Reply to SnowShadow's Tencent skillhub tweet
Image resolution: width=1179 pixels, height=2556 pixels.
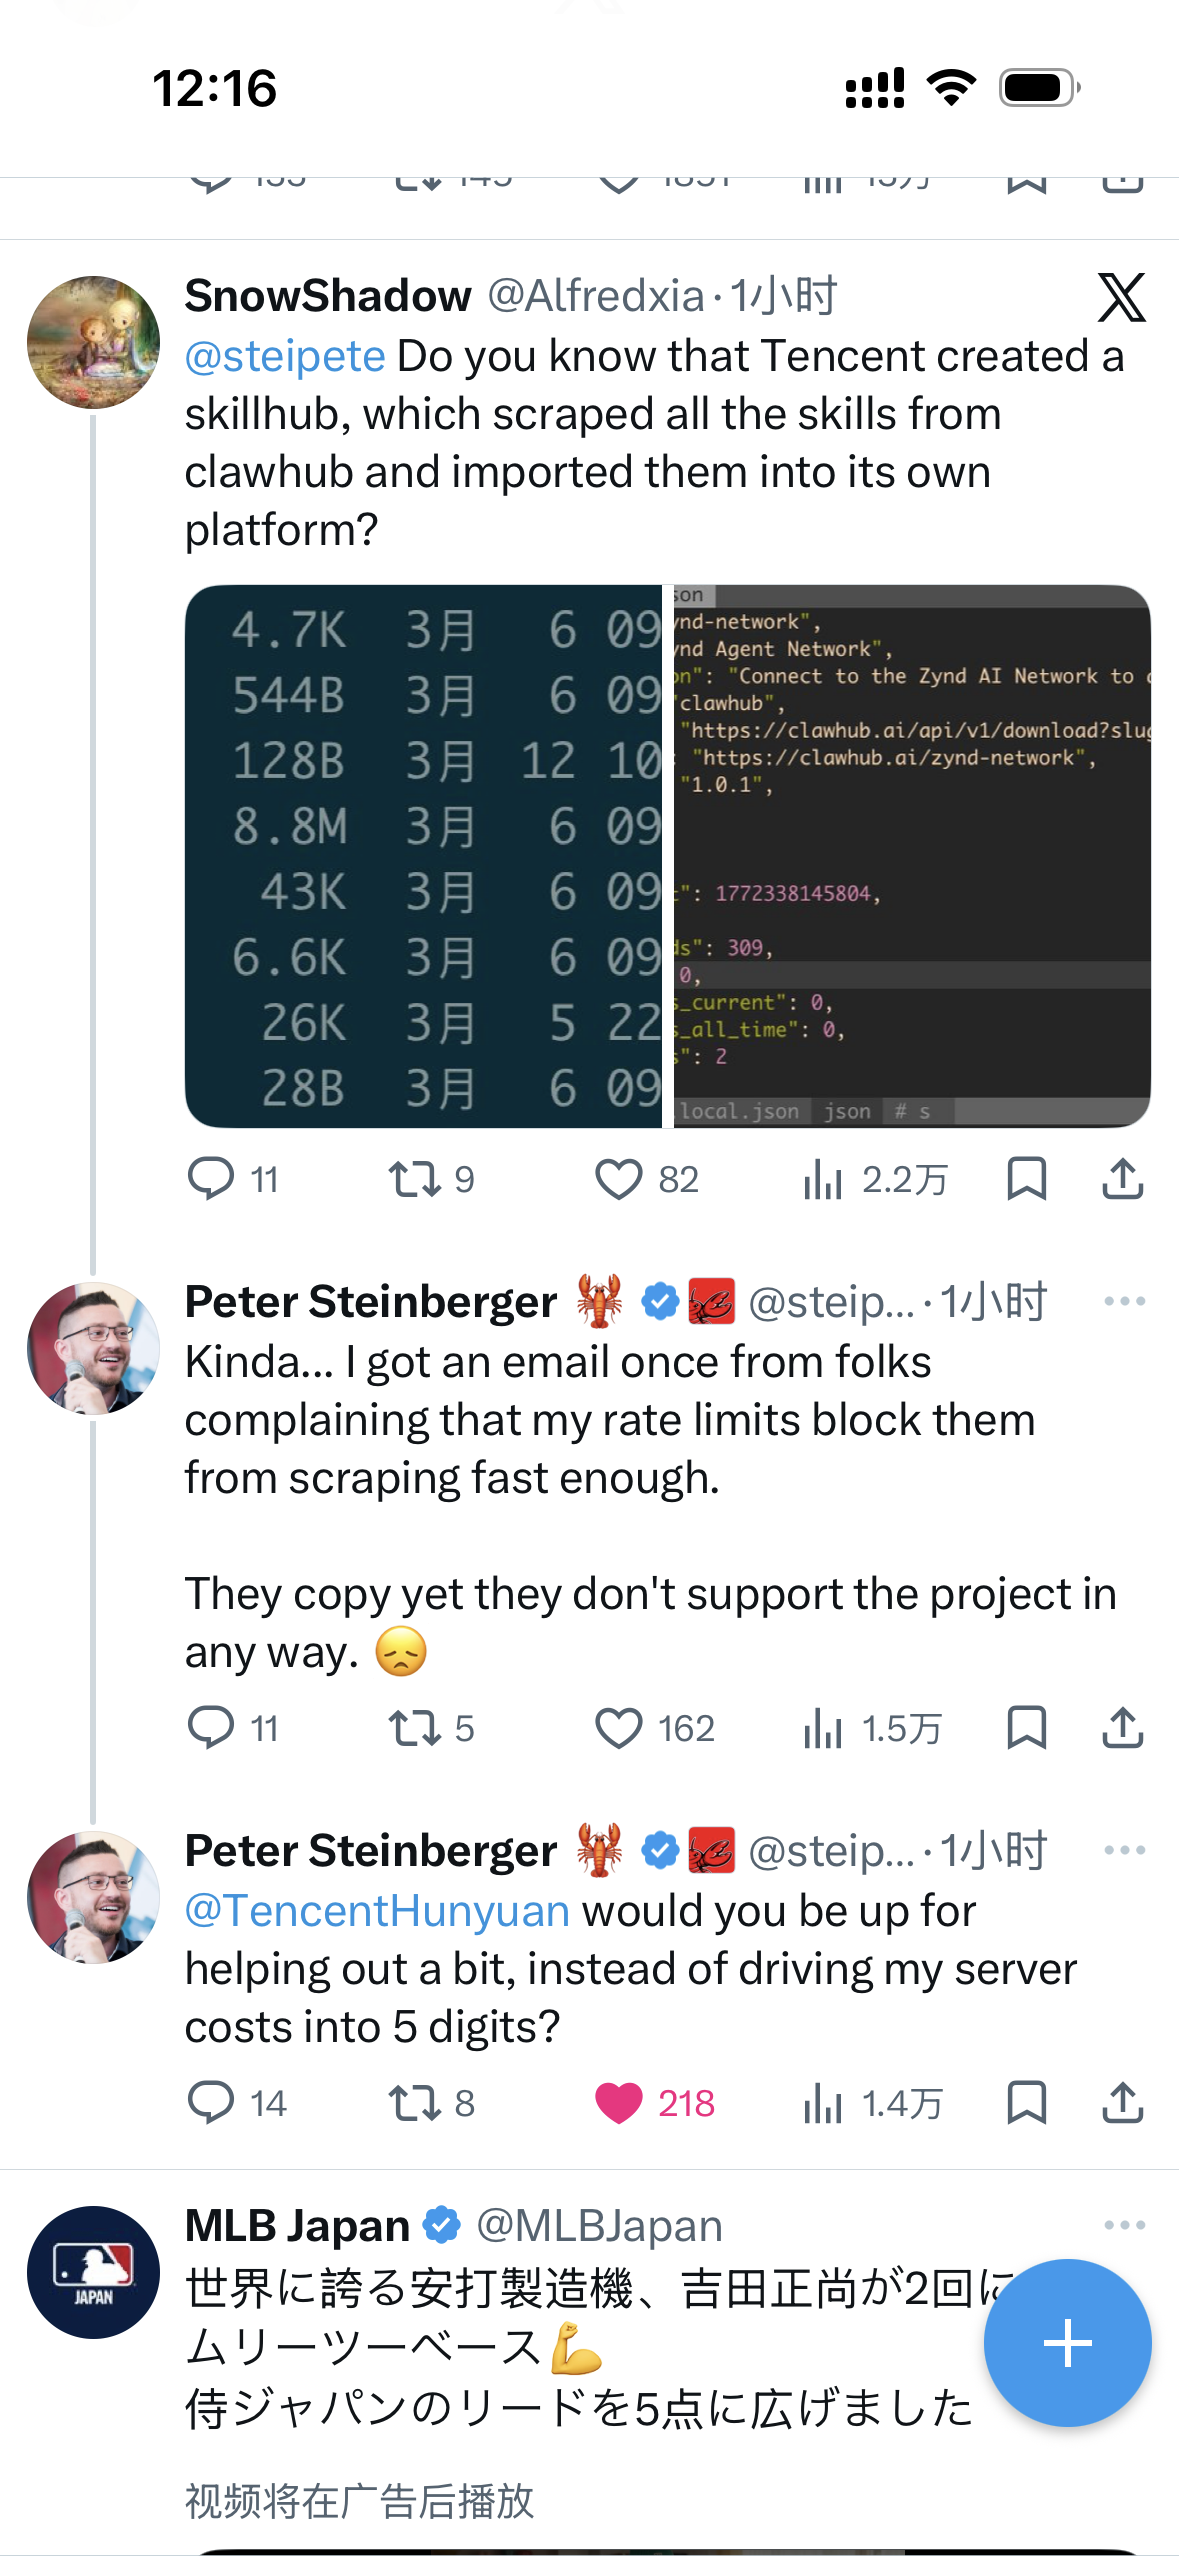[x=211, y=1179]
